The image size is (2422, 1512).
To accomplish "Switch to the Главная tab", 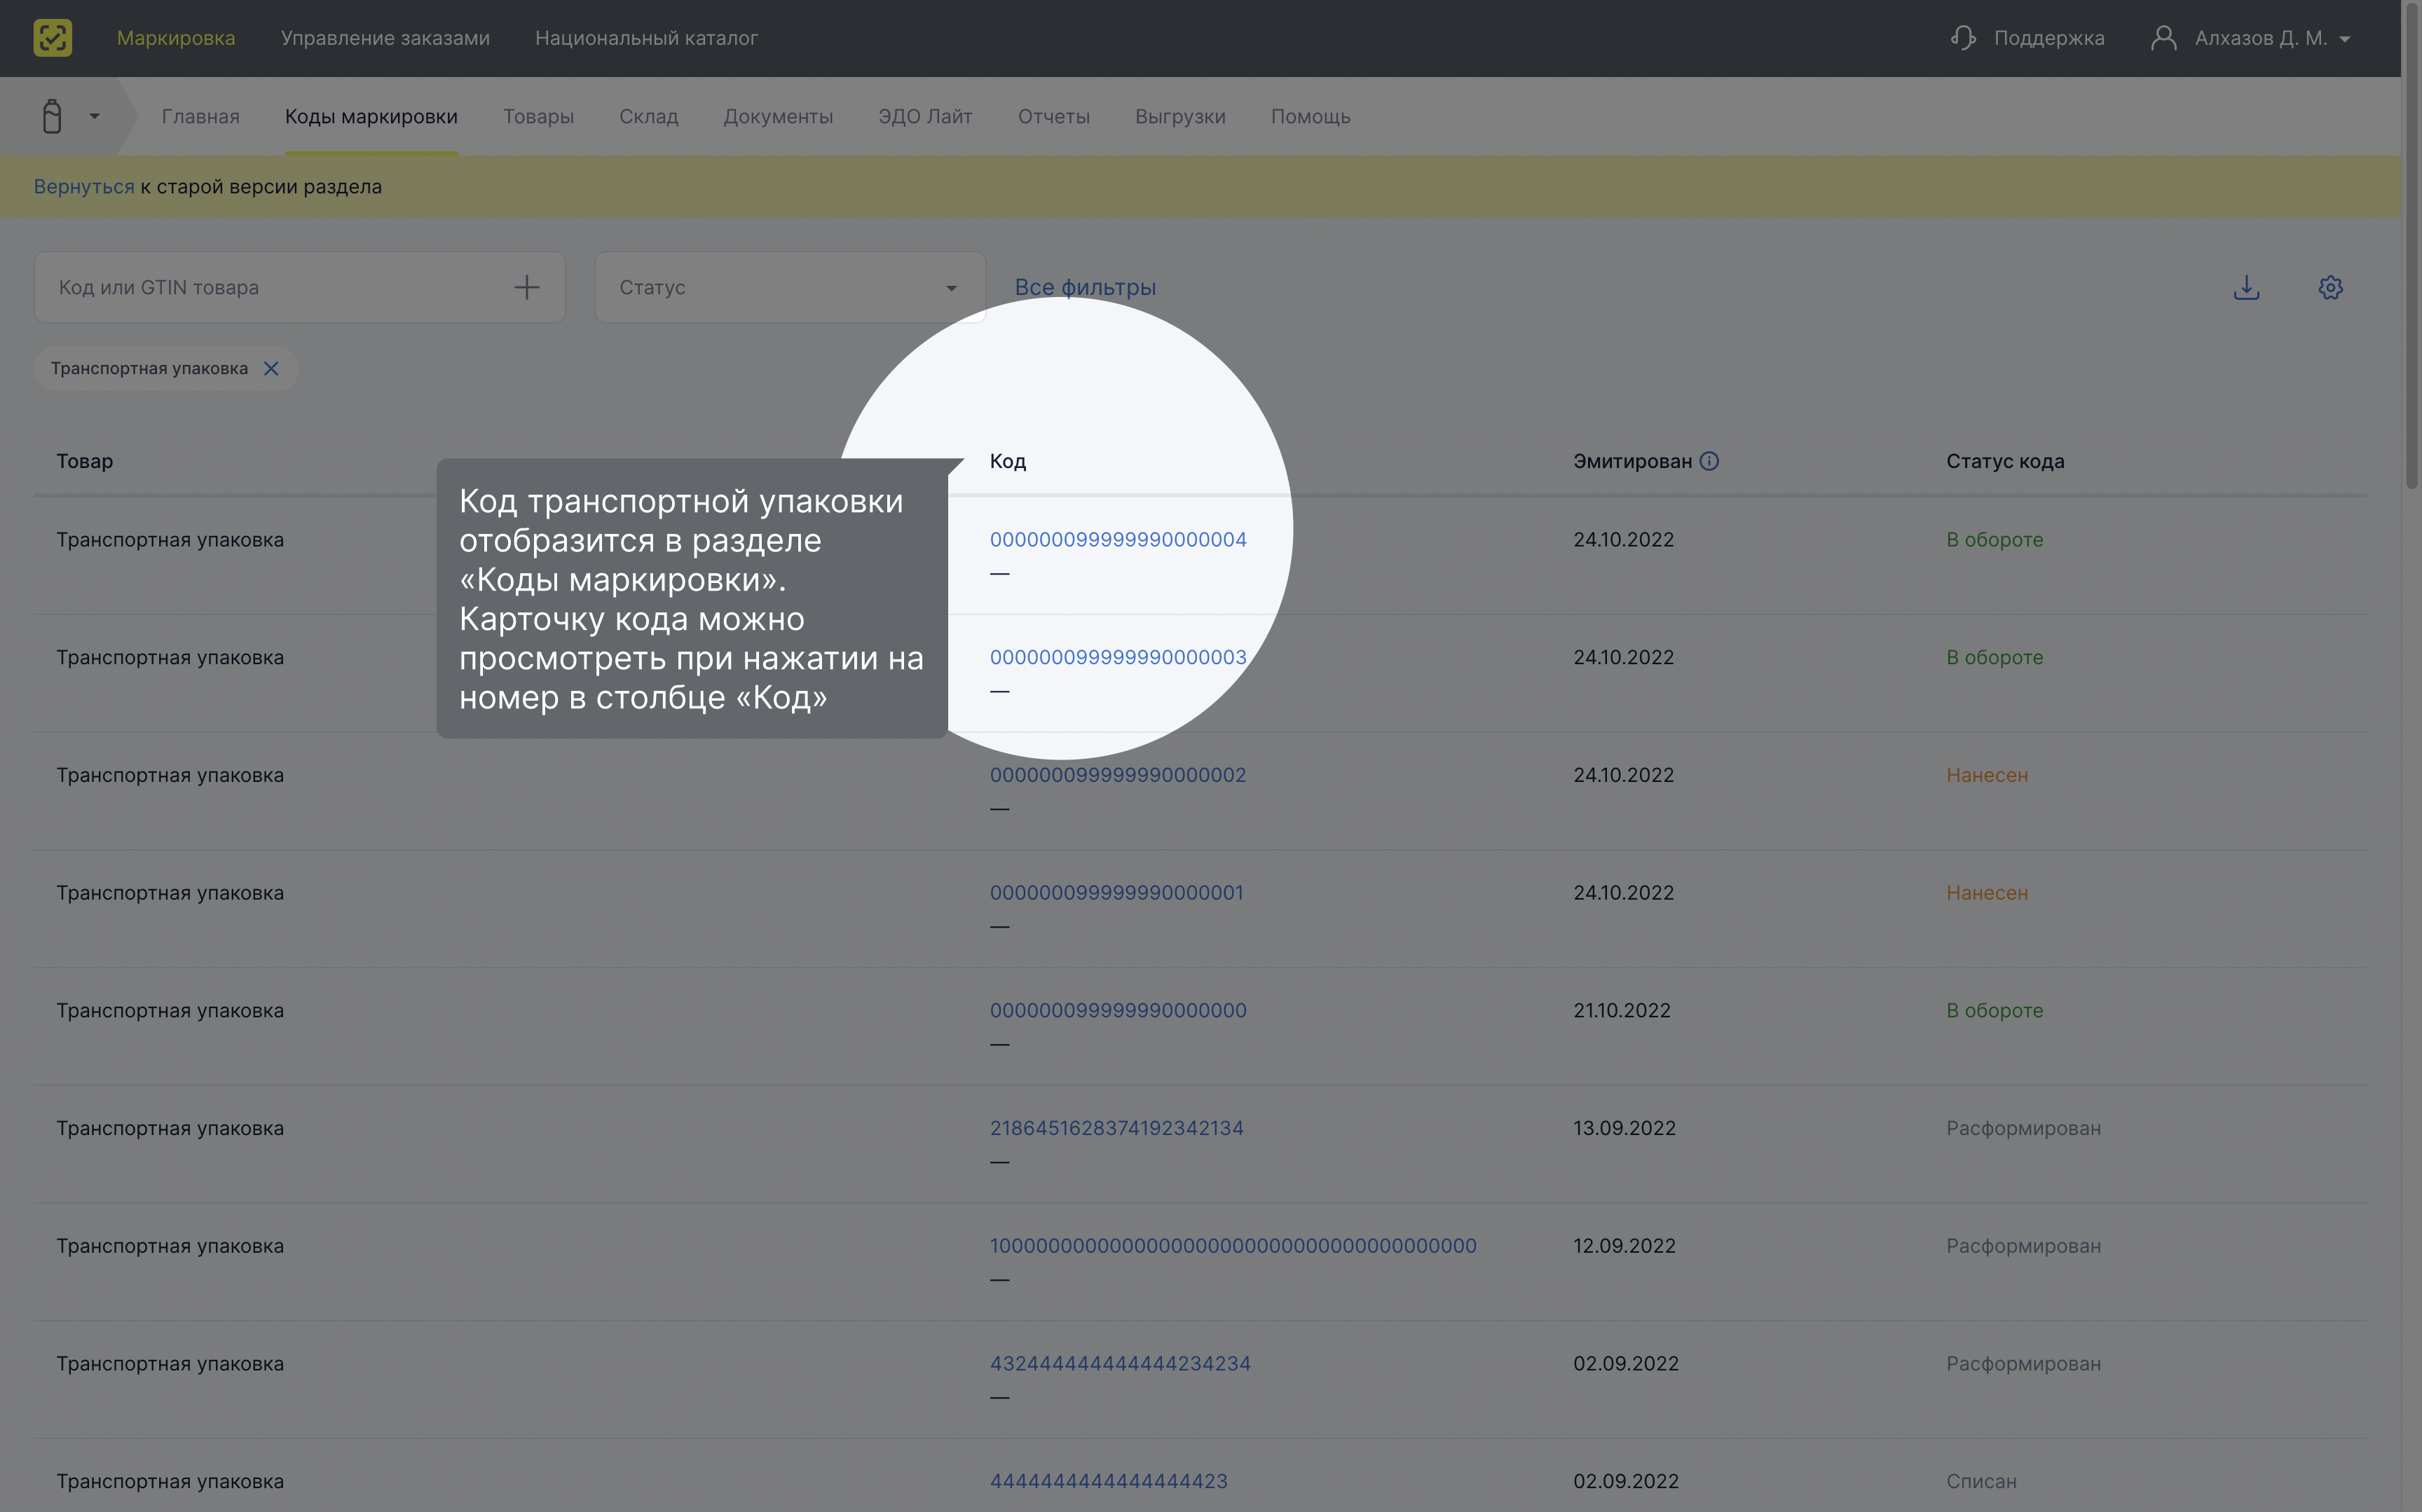I will click(200, 117).
